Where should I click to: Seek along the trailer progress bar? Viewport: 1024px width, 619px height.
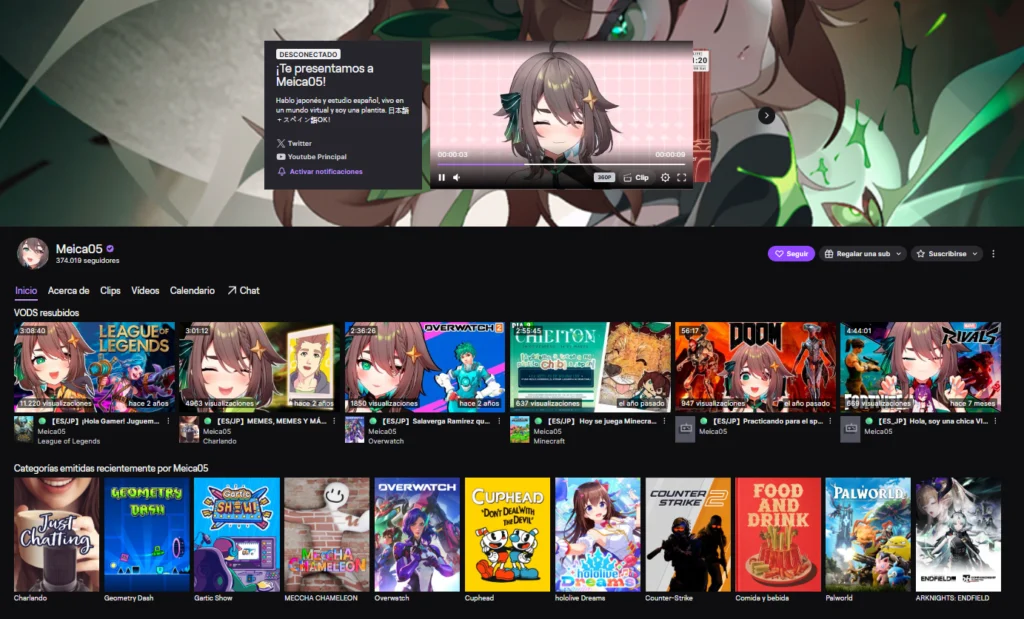tap(562, 165)
